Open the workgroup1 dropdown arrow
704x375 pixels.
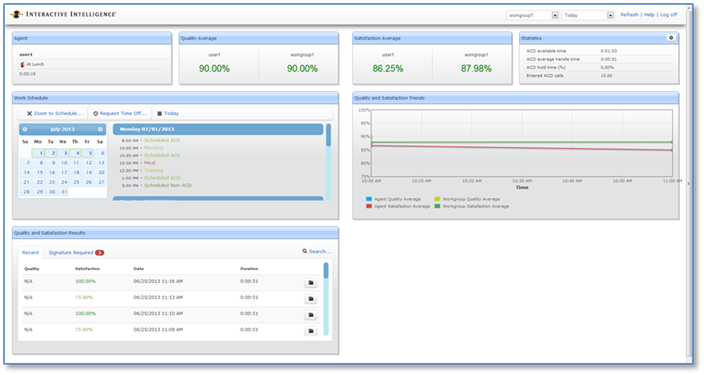tap(555, 15)
